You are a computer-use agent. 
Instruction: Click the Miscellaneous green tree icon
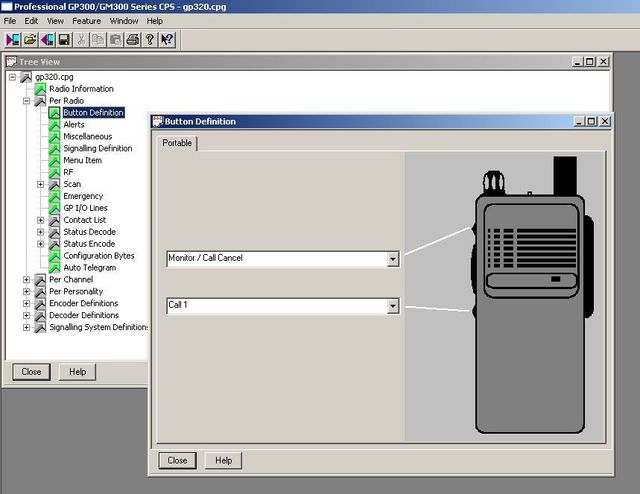[54, 136]
